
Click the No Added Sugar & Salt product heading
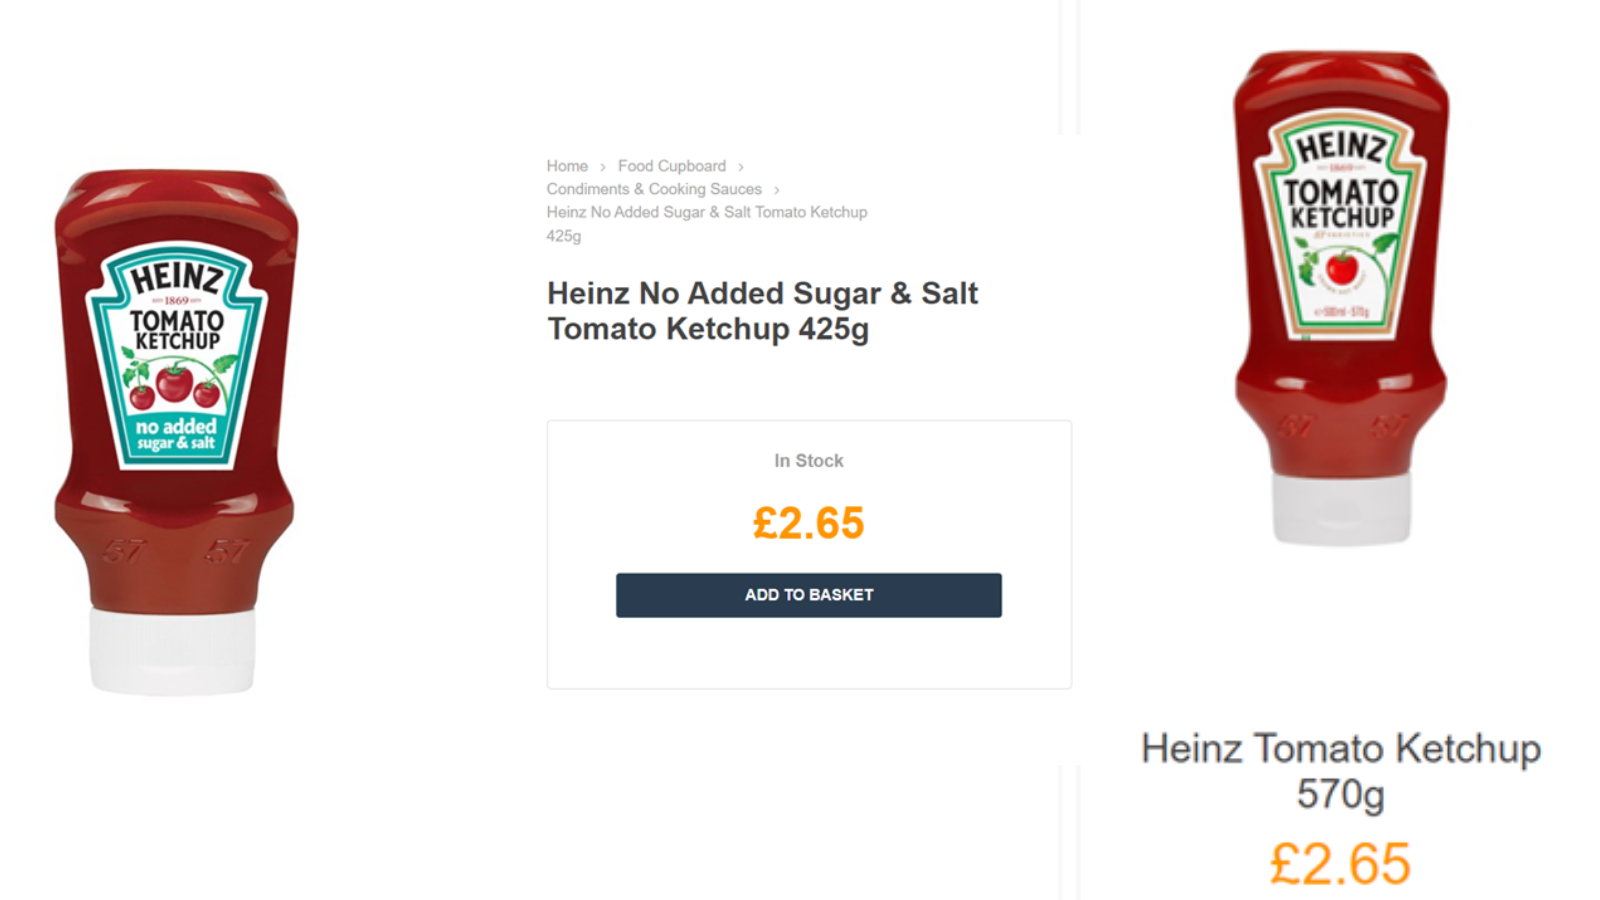point(762,310)
